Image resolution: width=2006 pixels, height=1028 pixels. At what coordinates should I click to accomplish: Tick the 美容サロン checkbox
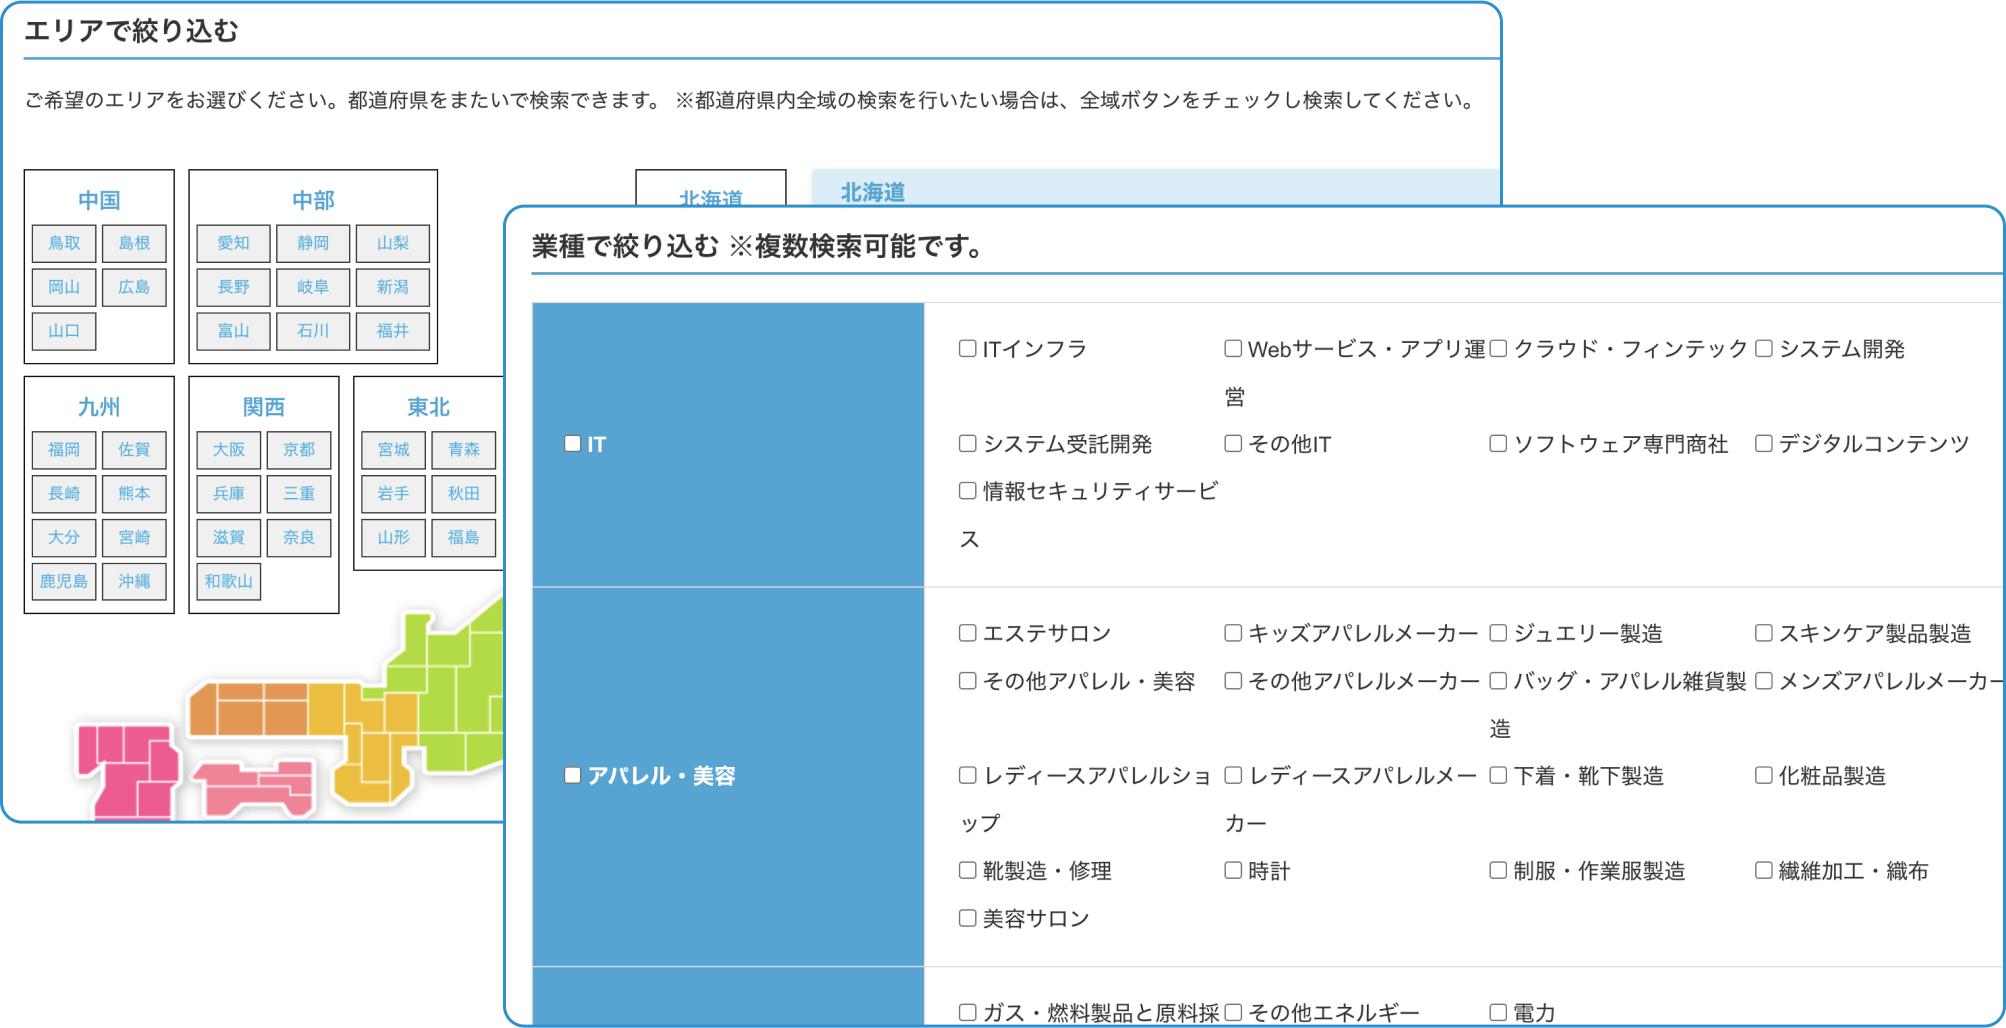coord(967,917)
